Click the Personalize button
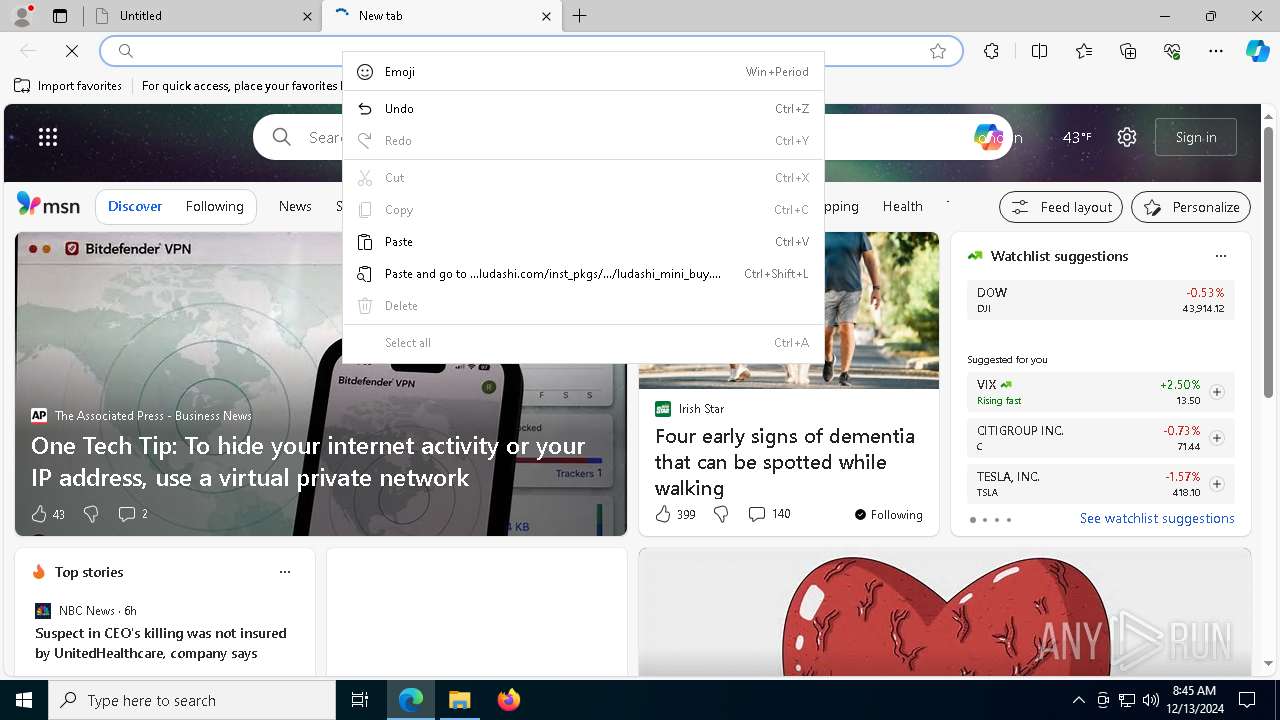 [x=1191, y=207]
